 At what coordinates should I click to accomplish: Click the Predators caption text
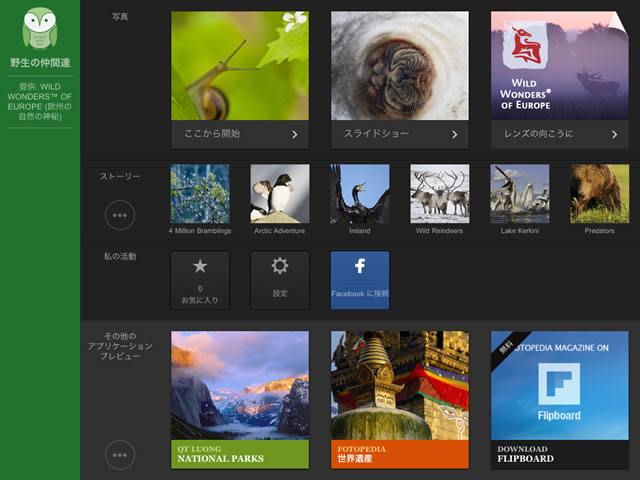coord(600,231)
